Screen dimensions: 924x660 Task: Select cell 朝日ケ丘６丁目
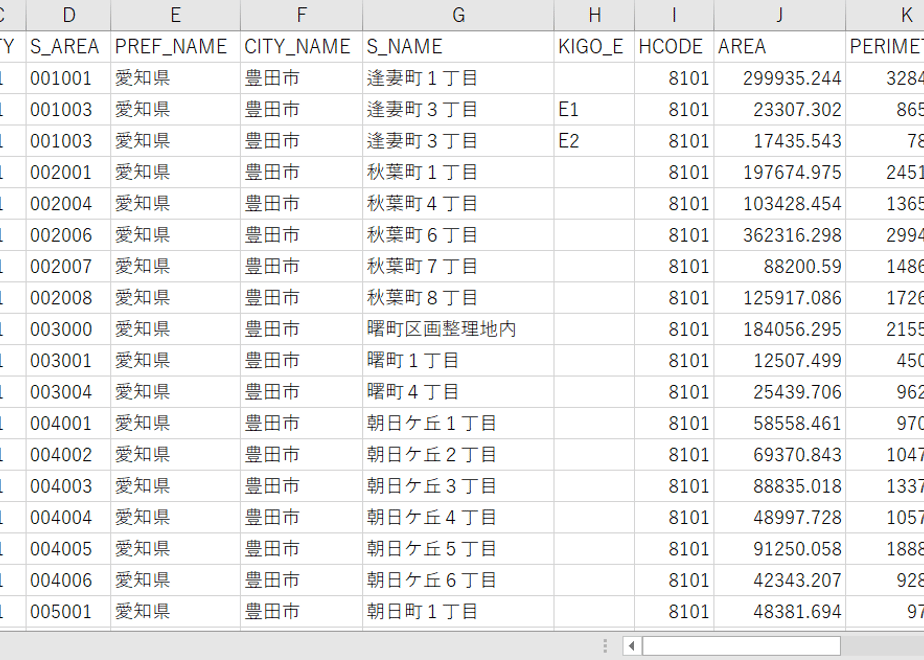point(458,580)
